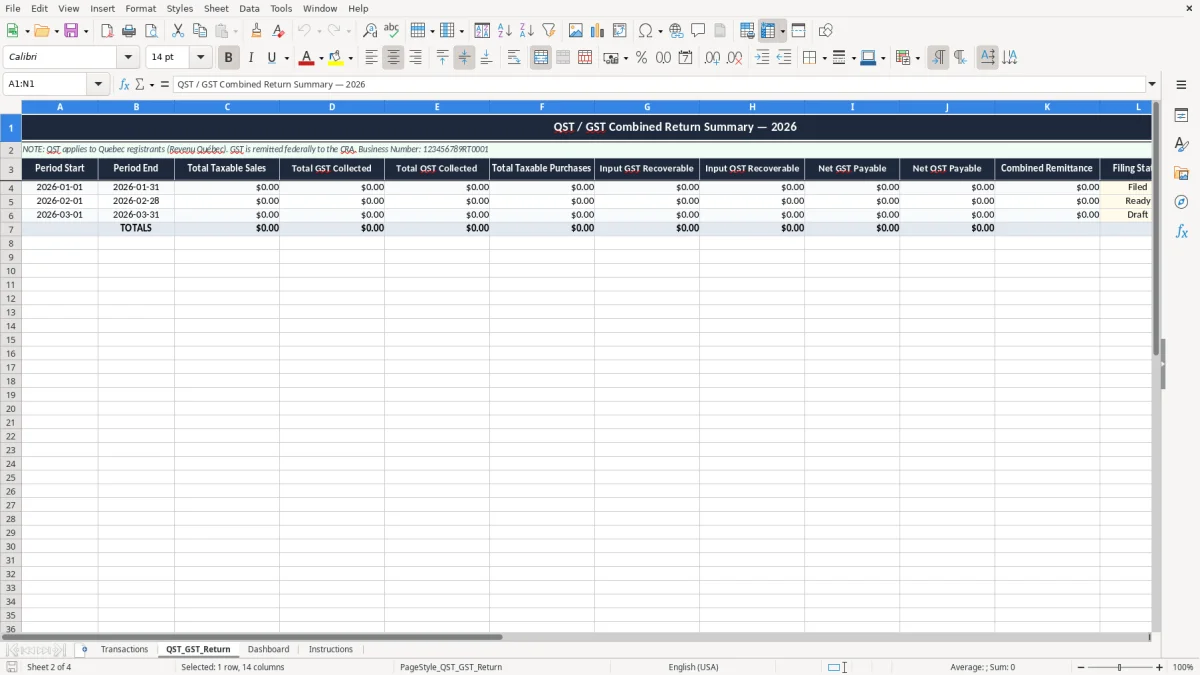This screenshot has width=1200, height=675.
Task: Open Find and Replace
Action: pyautogui.click(x=370, y=31)
